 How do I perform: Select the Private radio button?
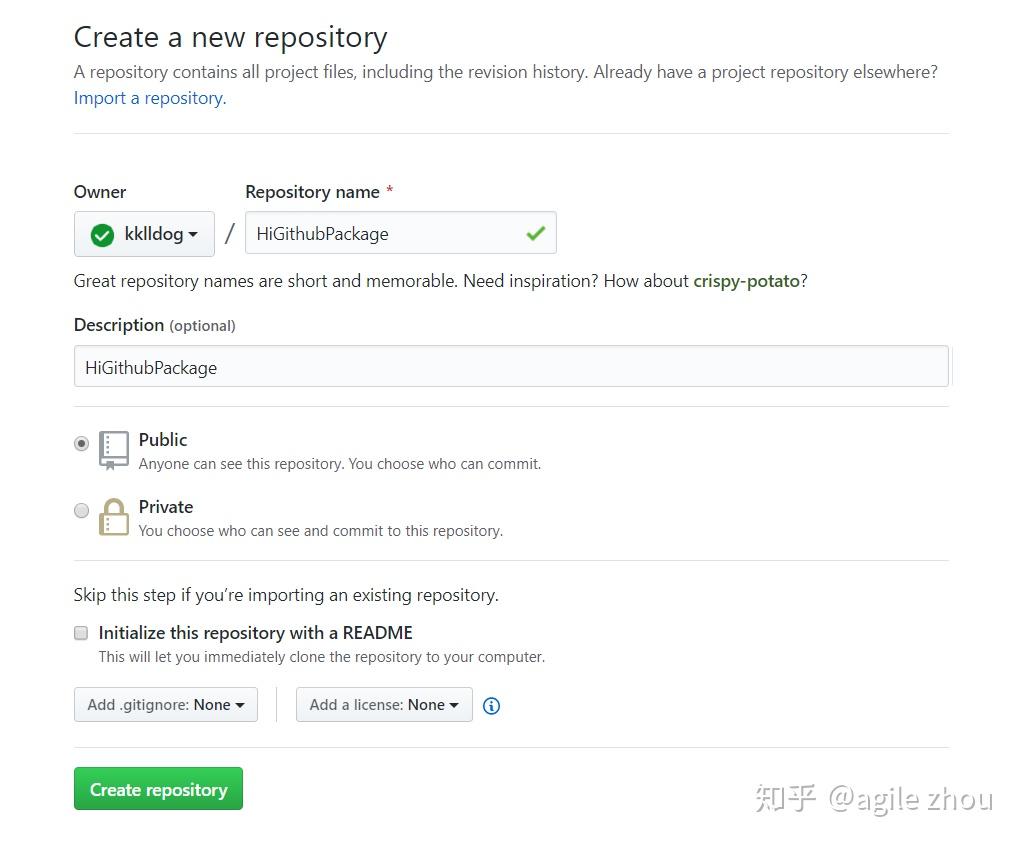[81, 511]
